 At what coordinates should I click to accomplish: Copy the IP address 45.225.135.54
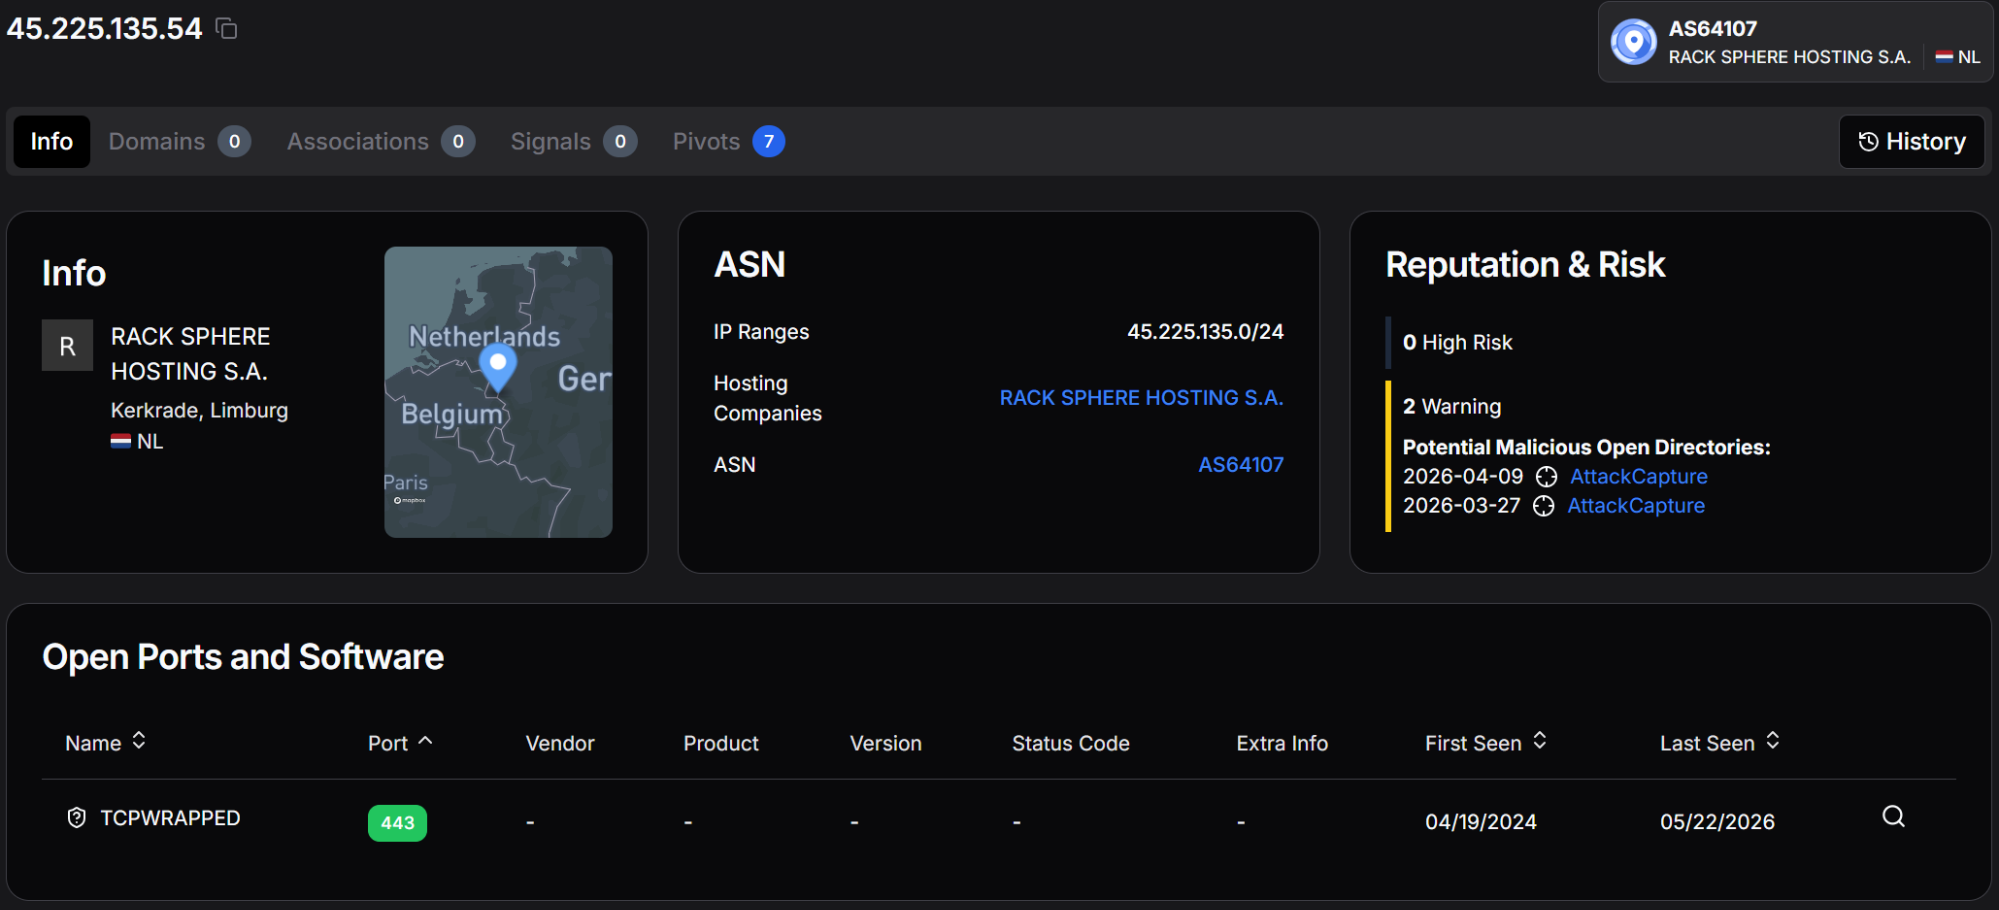pos(227,29)
